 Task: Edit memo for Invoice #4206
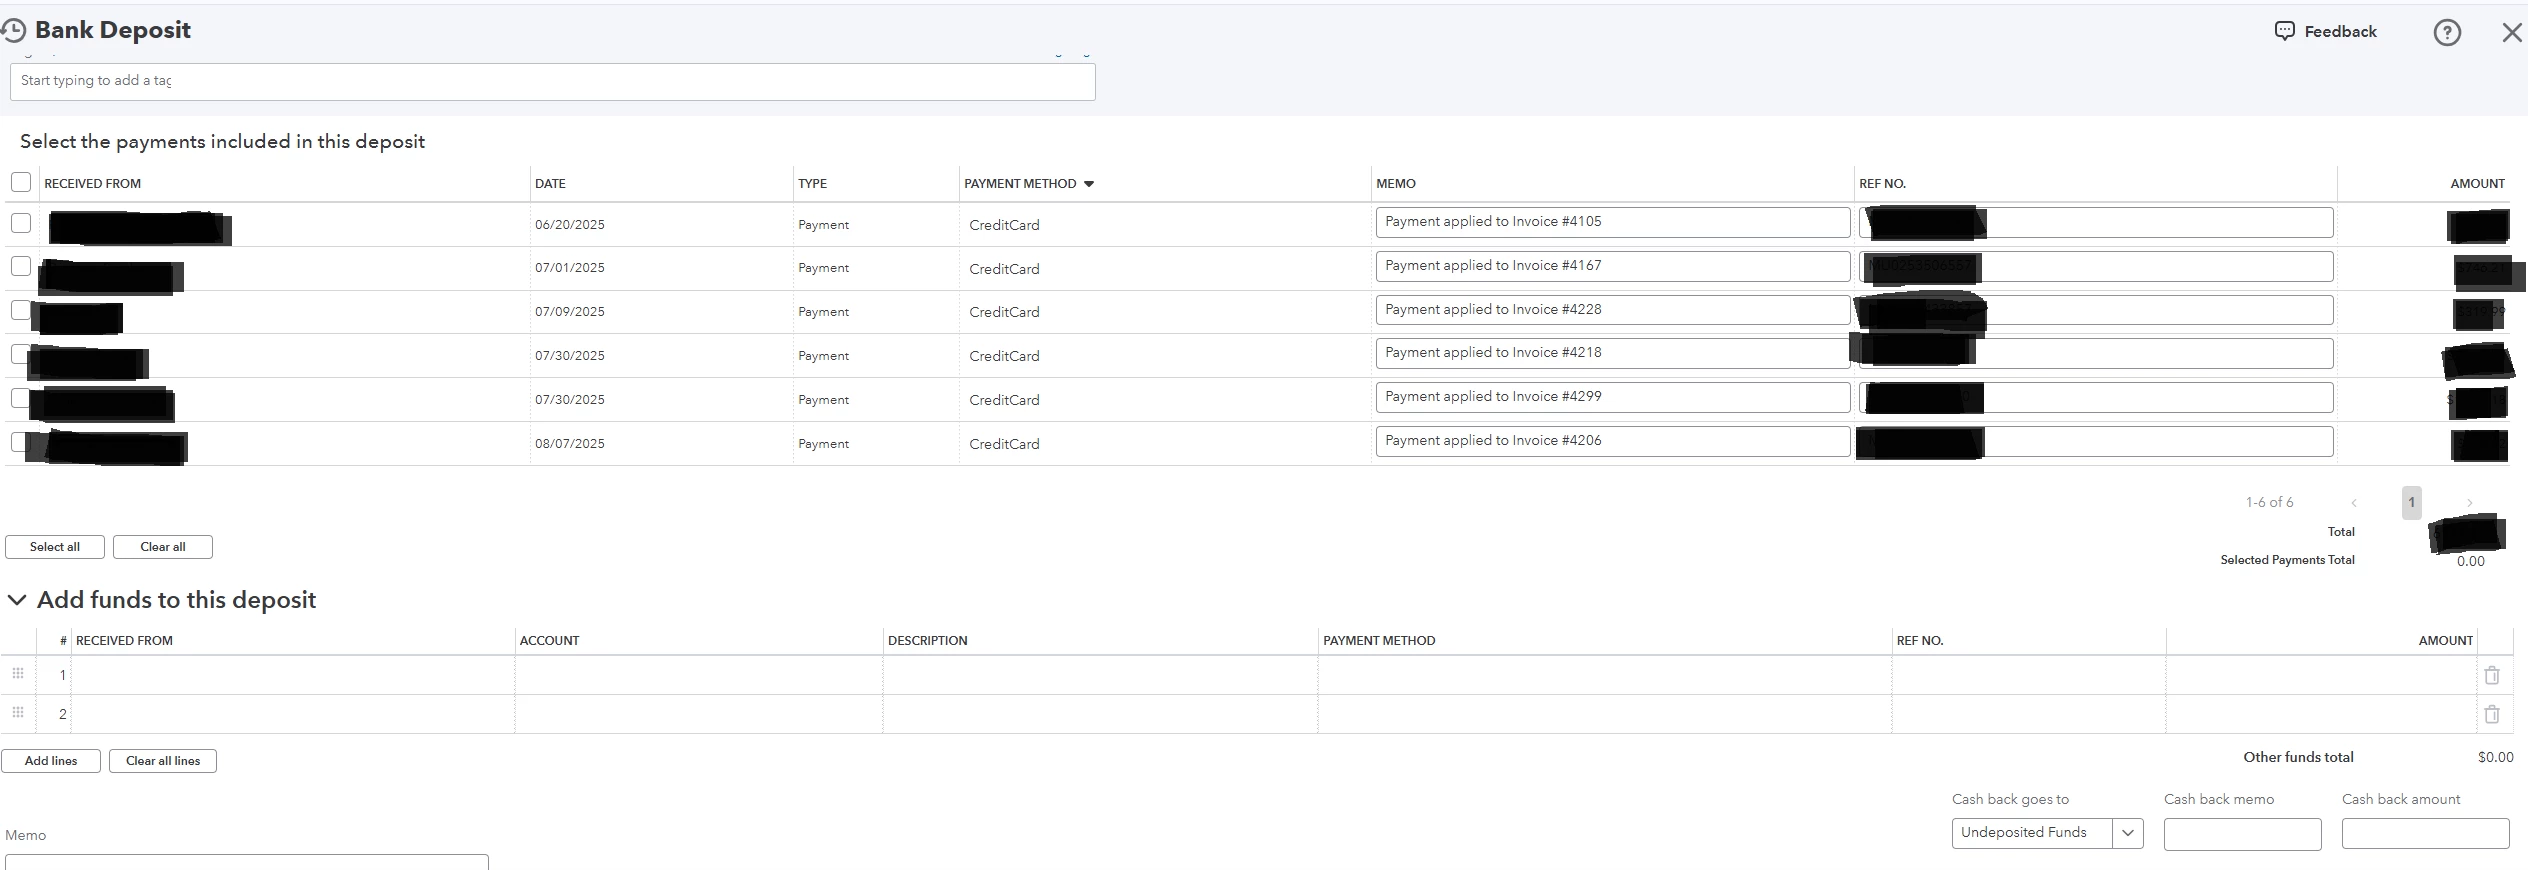point(1613,441)
